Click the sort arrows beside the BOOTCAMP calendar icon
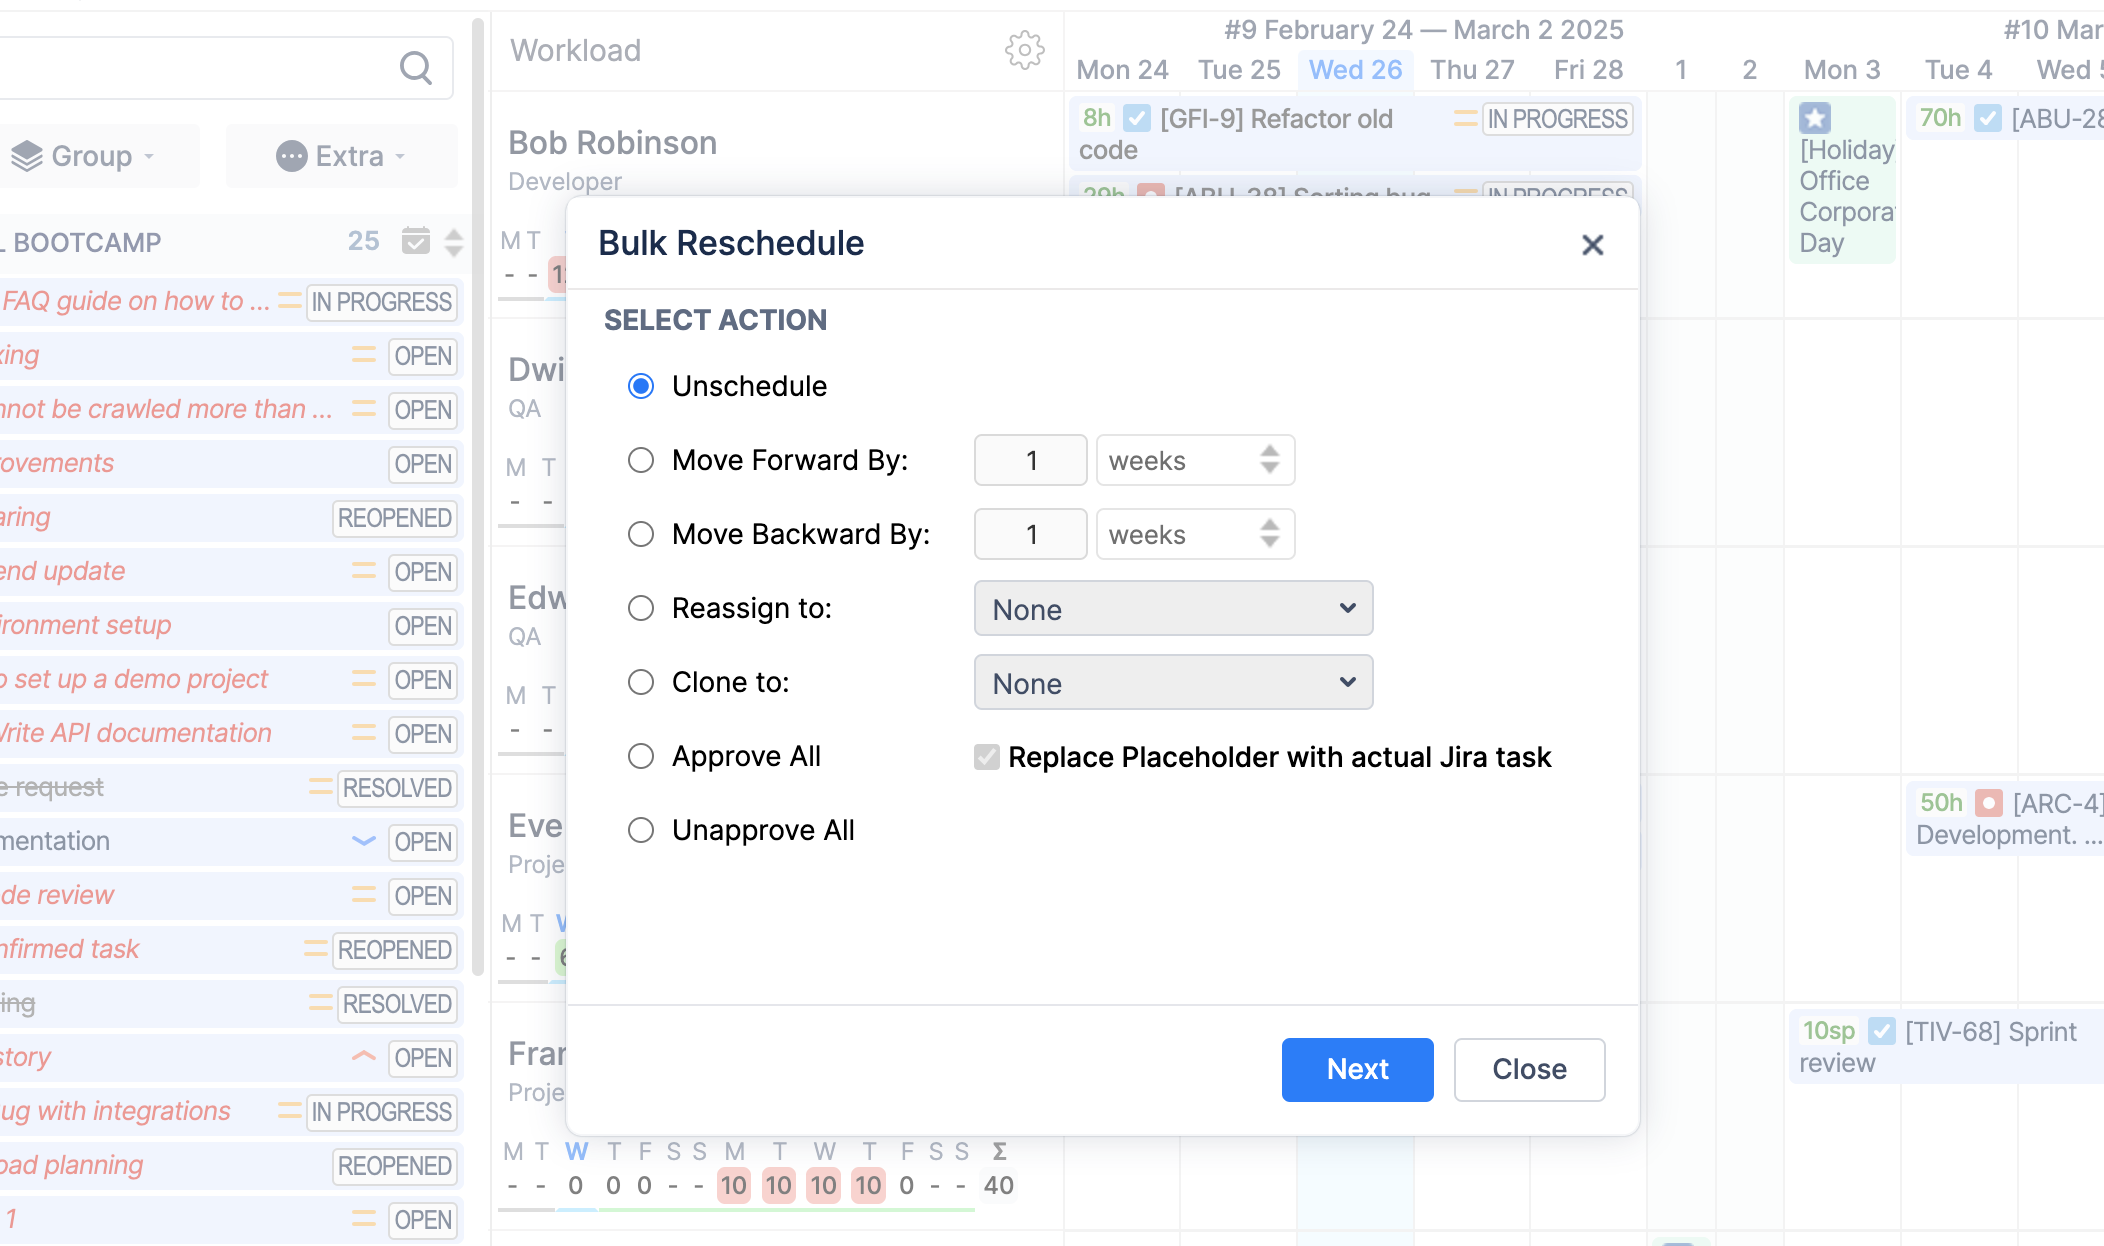Screen dimensions: 2104x1246 tap(452, 241)
